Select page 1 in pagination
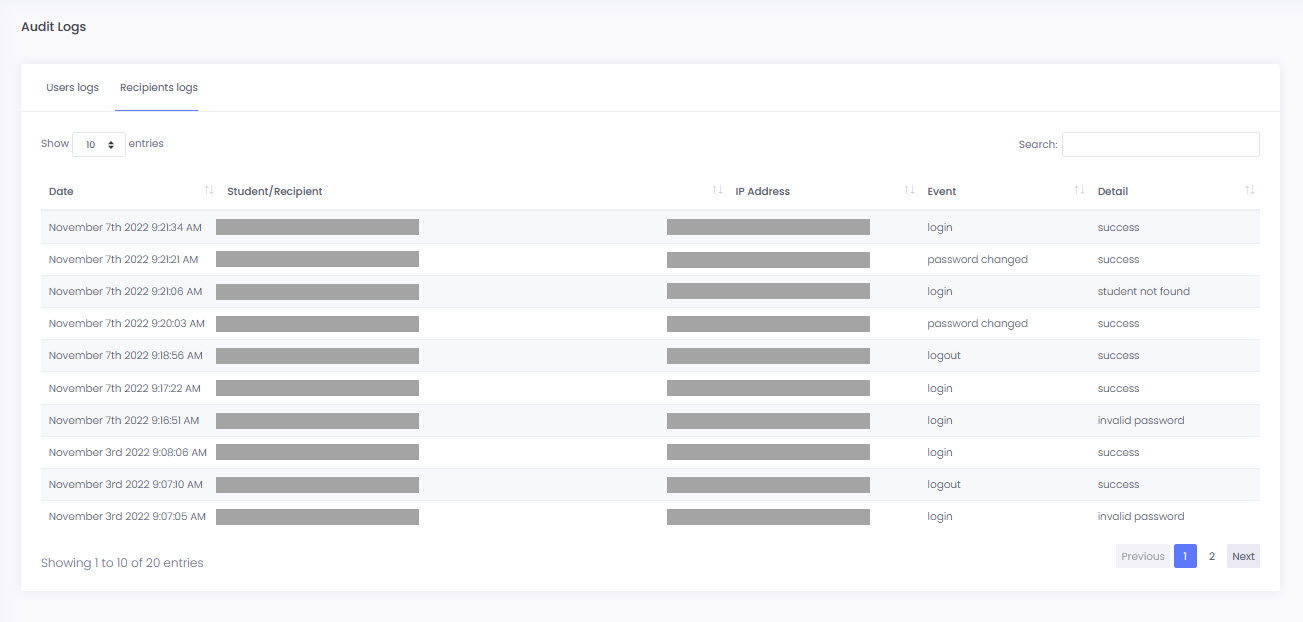 tap(1185, 556)
